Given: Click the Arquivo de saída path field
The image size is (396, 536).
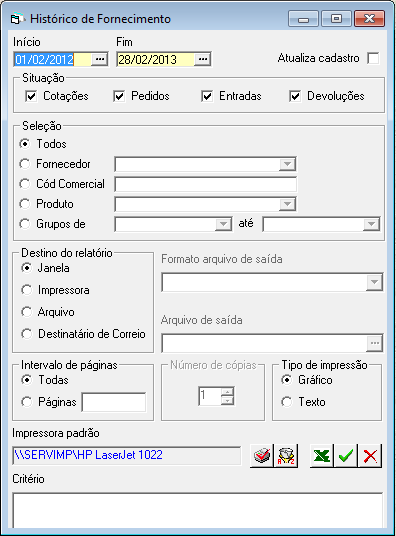Looking at the screenshot, I should point(264,343).
